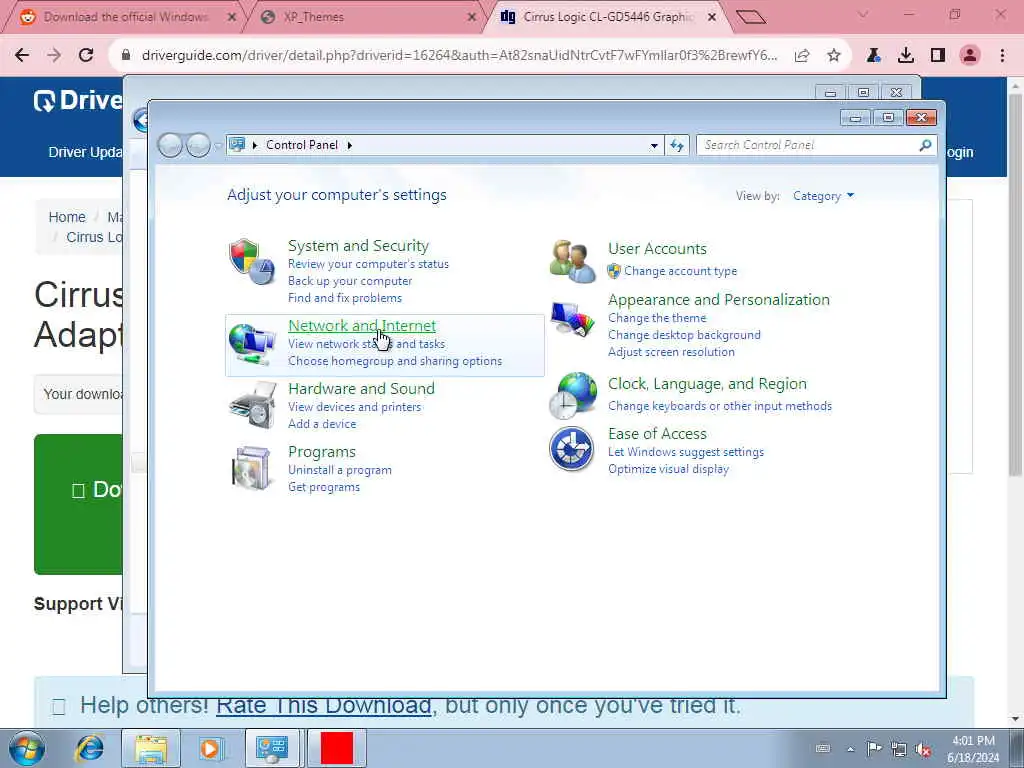
Task: Open Chrome three-dot menu
Action: pos(1002,56)
